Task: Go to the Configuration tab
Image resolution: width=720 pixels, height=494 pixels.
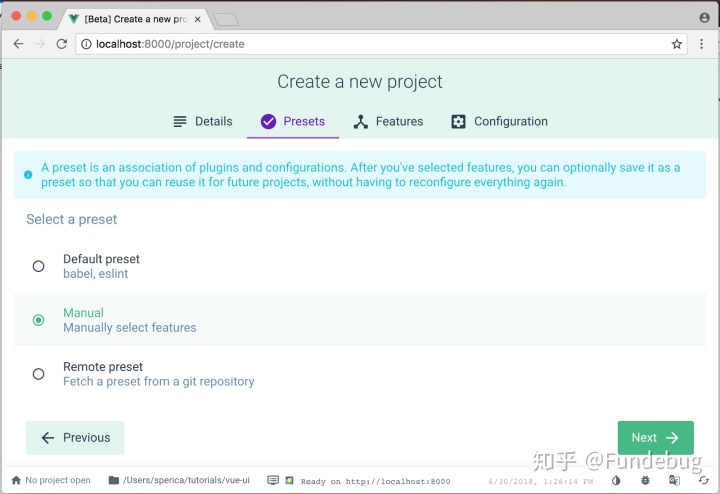Action: [500, 122]
